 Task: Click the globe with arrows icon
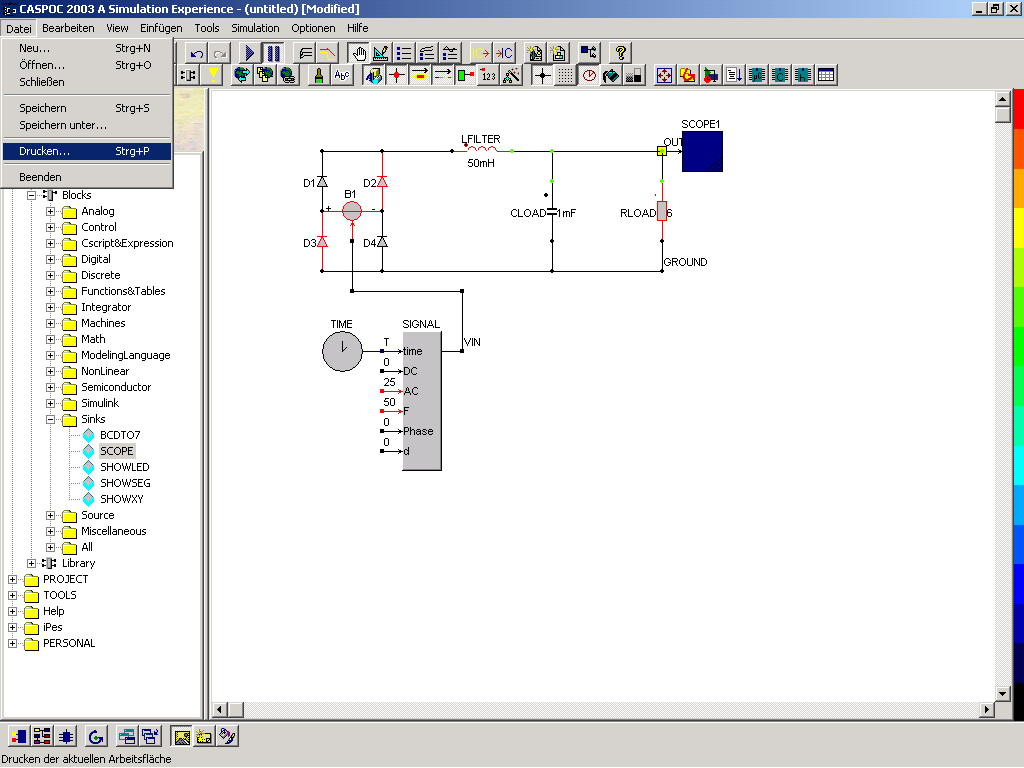click(x=242, y=76)
